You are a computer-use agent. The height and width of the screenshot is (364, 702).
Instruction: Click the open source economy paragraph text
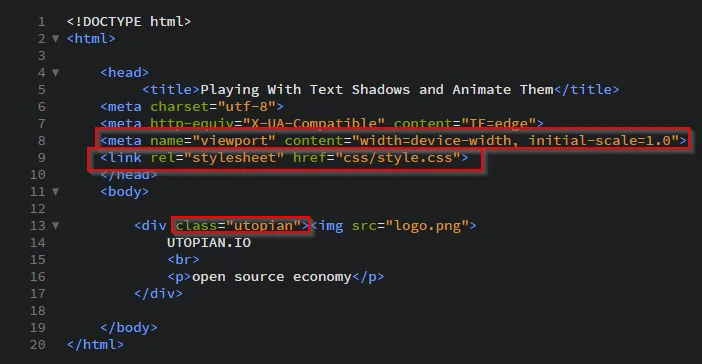[x=271, y=277]
